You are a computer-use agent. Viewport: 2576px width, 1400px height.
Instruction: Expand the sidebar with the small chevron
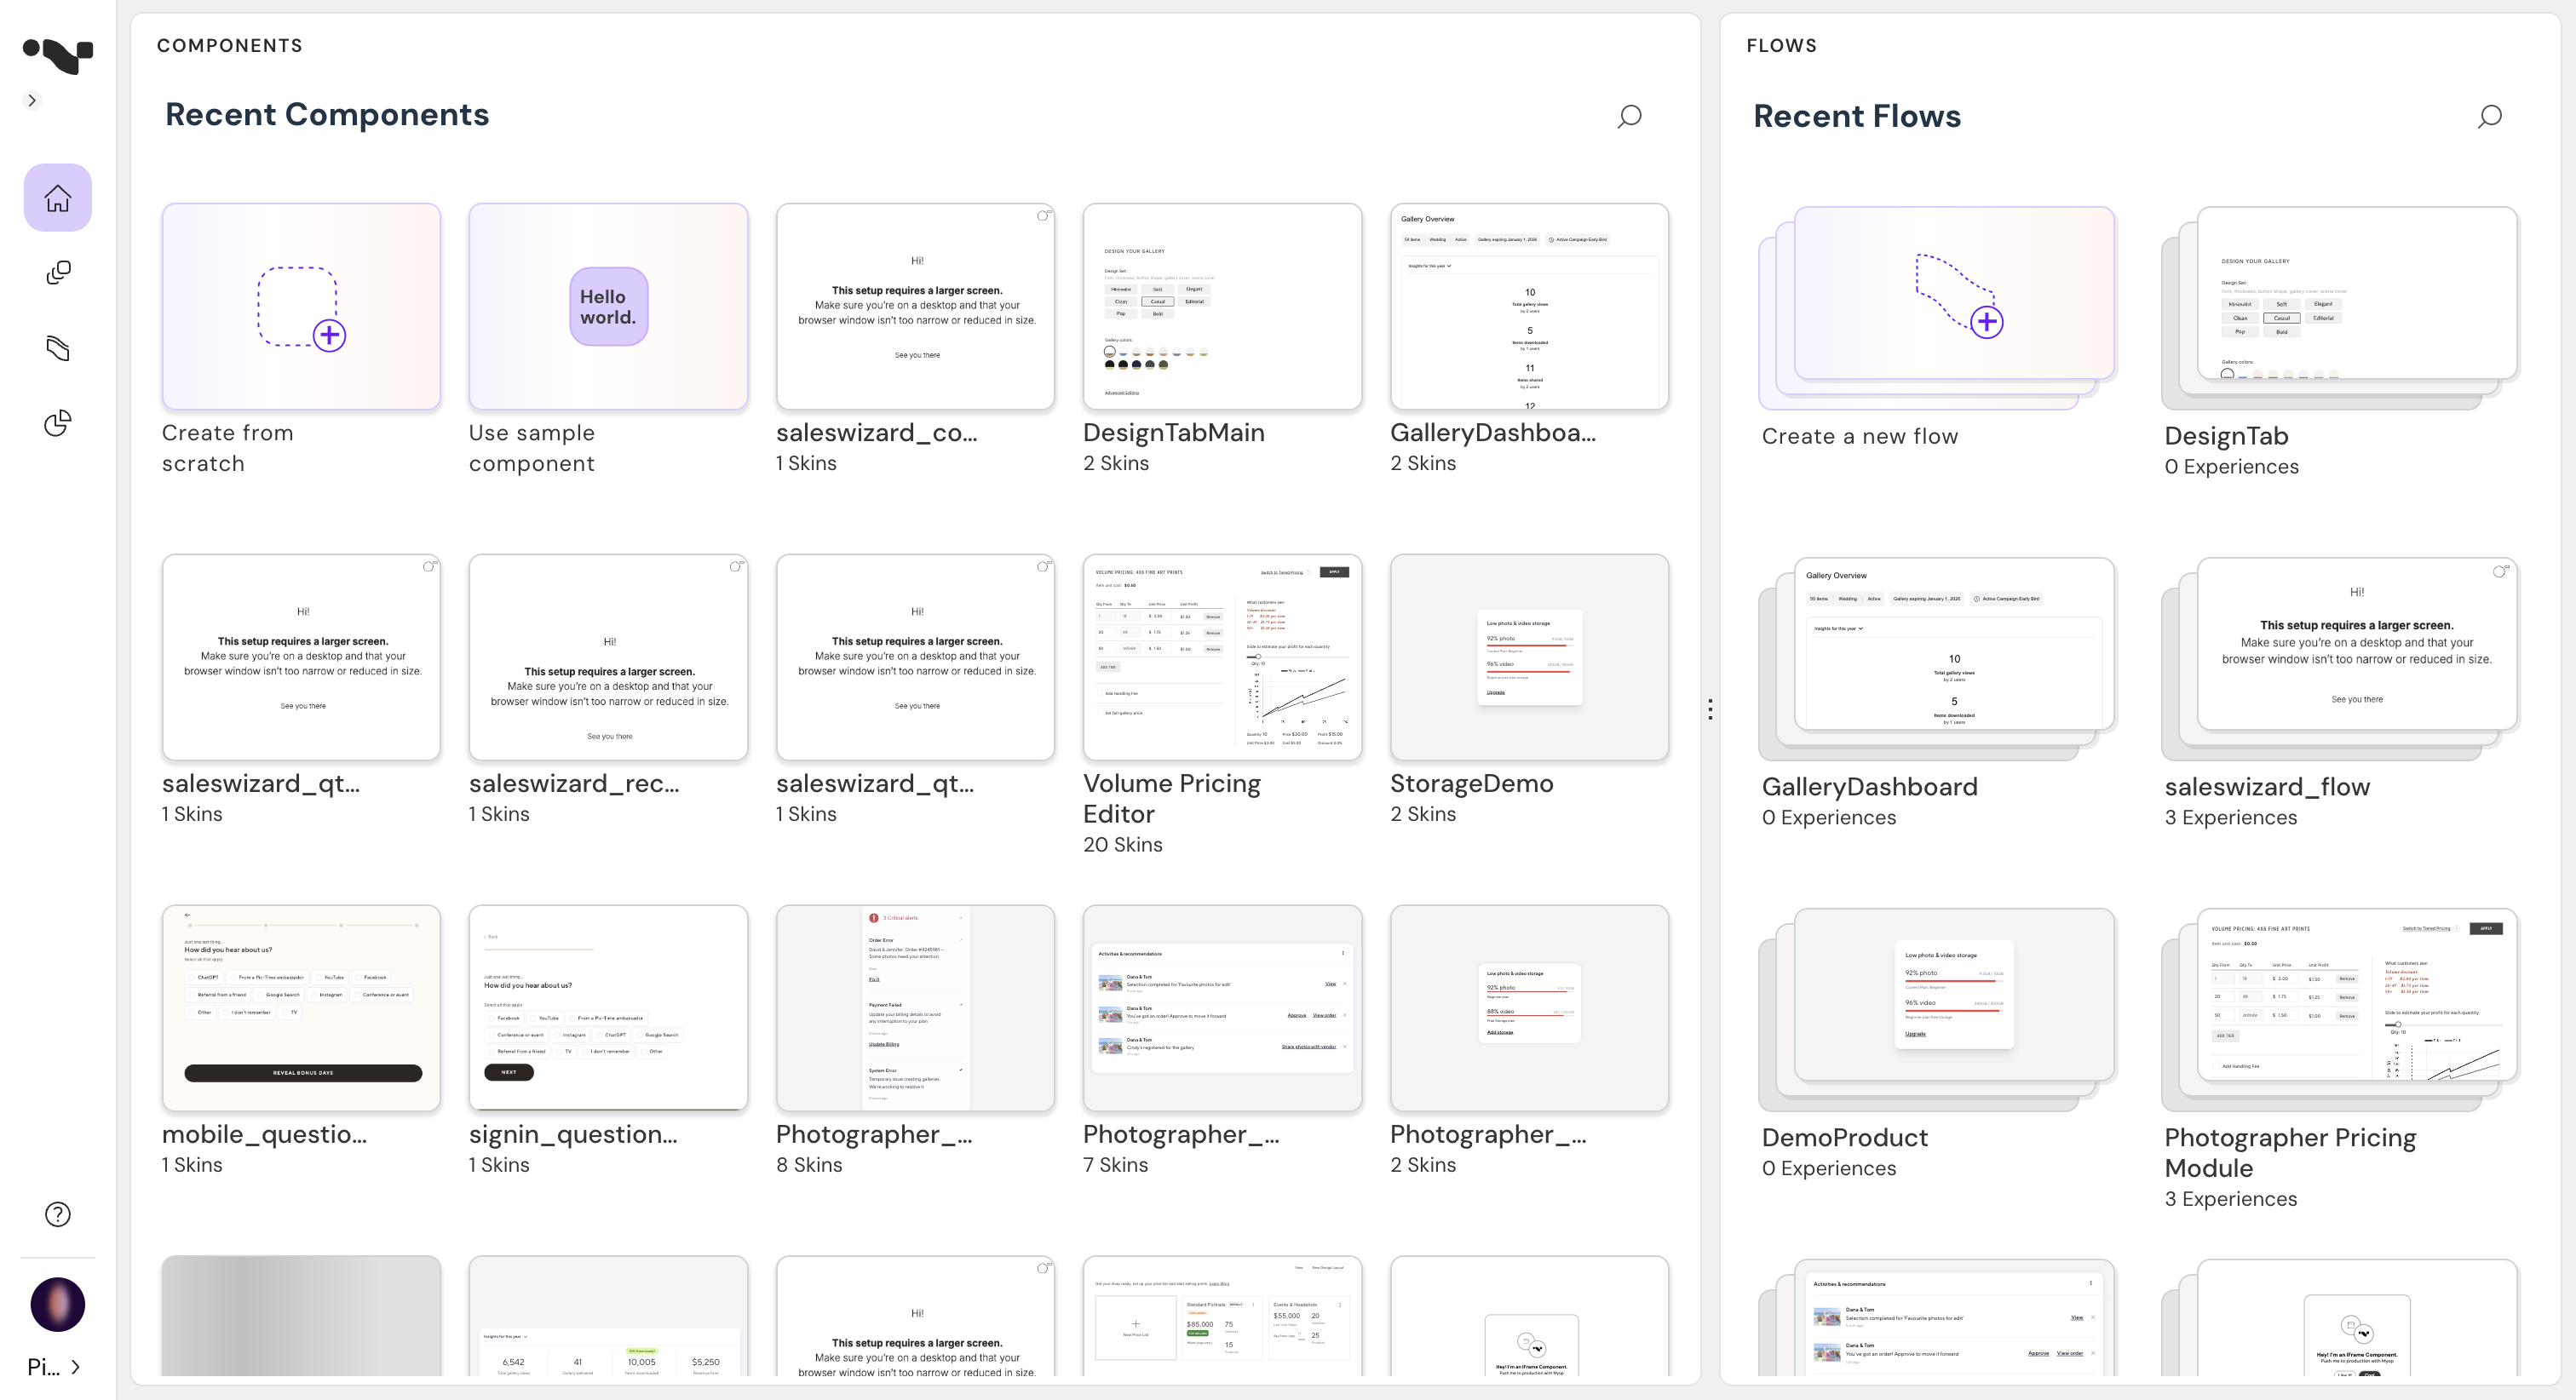coord(32,100)
